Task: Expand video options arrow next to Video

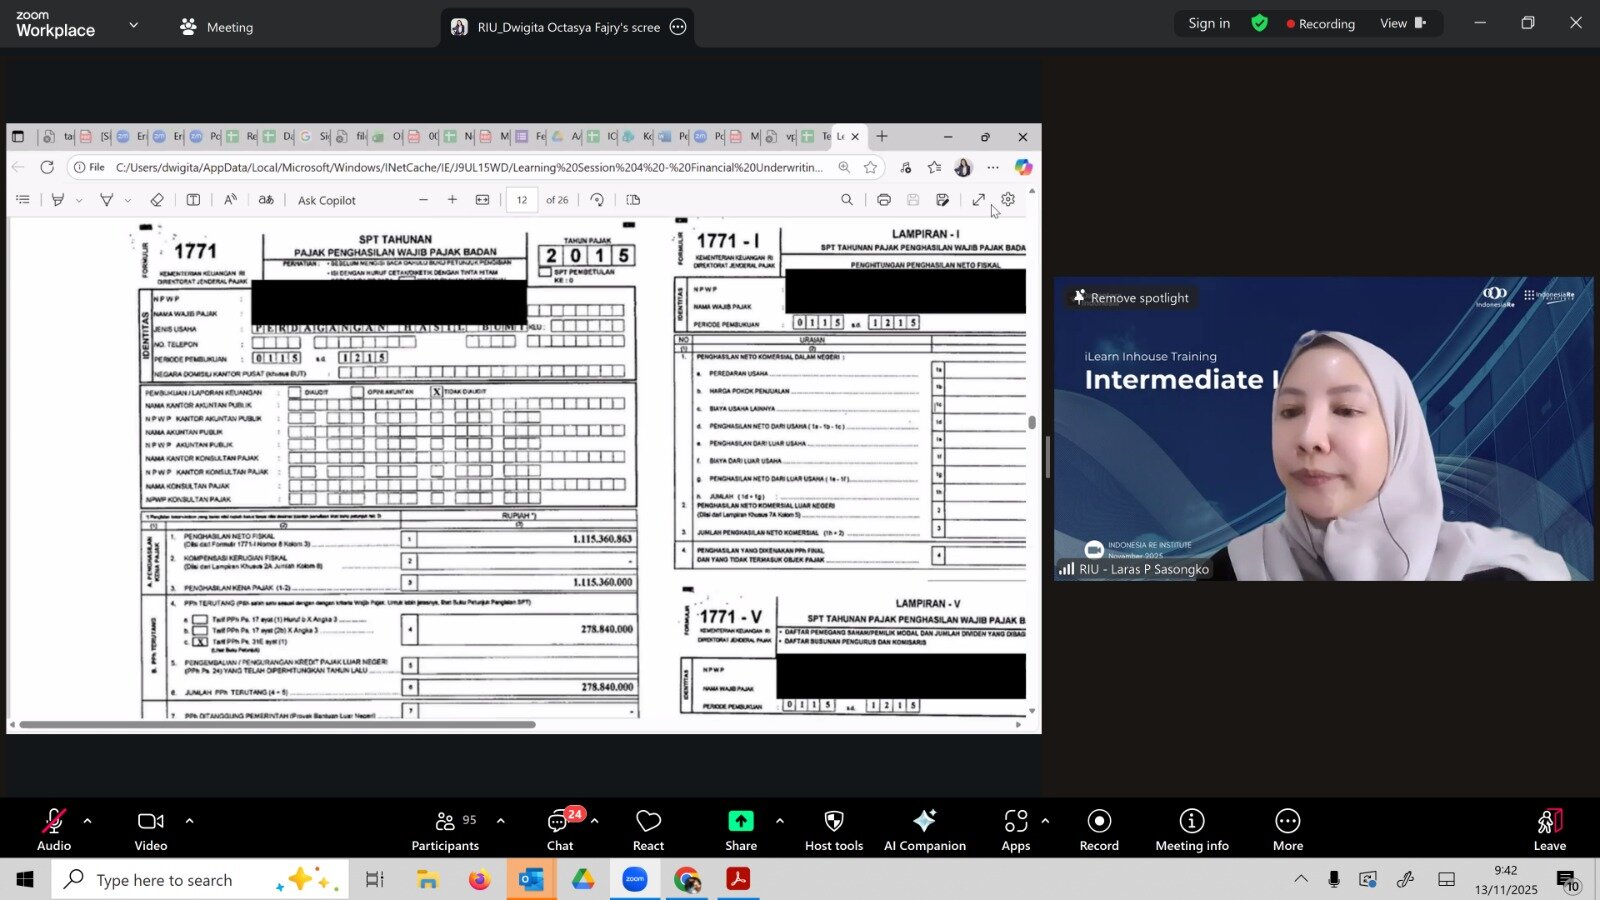Action: coord(189,821)
